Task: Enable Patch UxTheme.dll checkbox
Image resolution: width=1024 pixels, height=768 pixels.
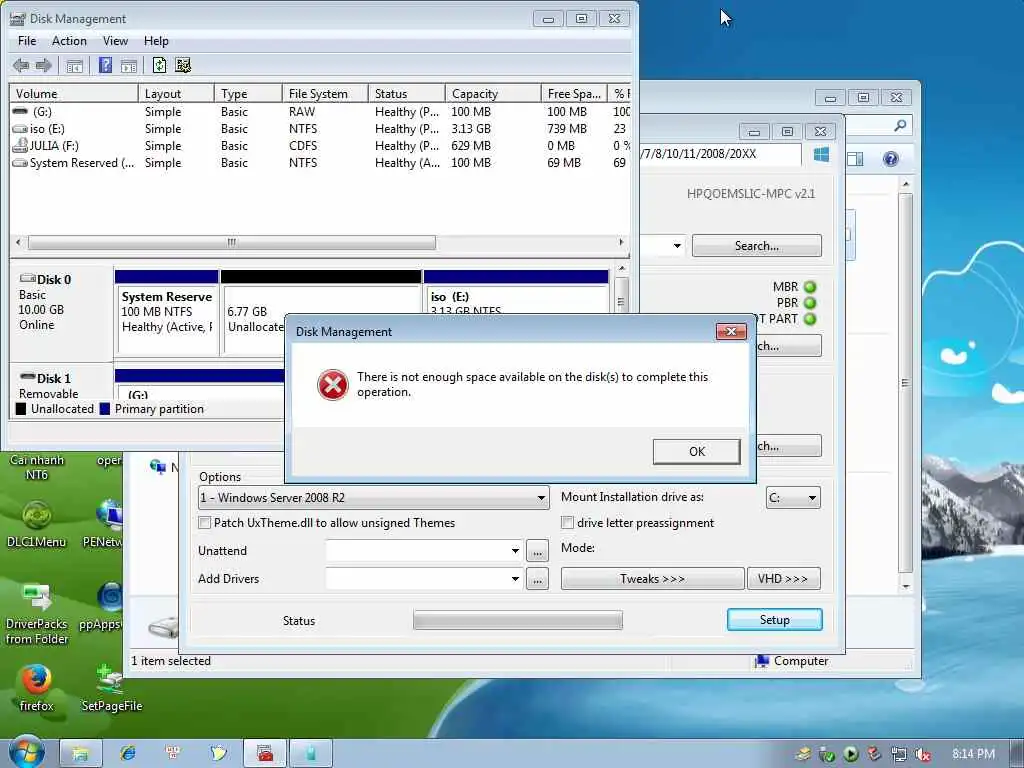Action: coord(204,522)
